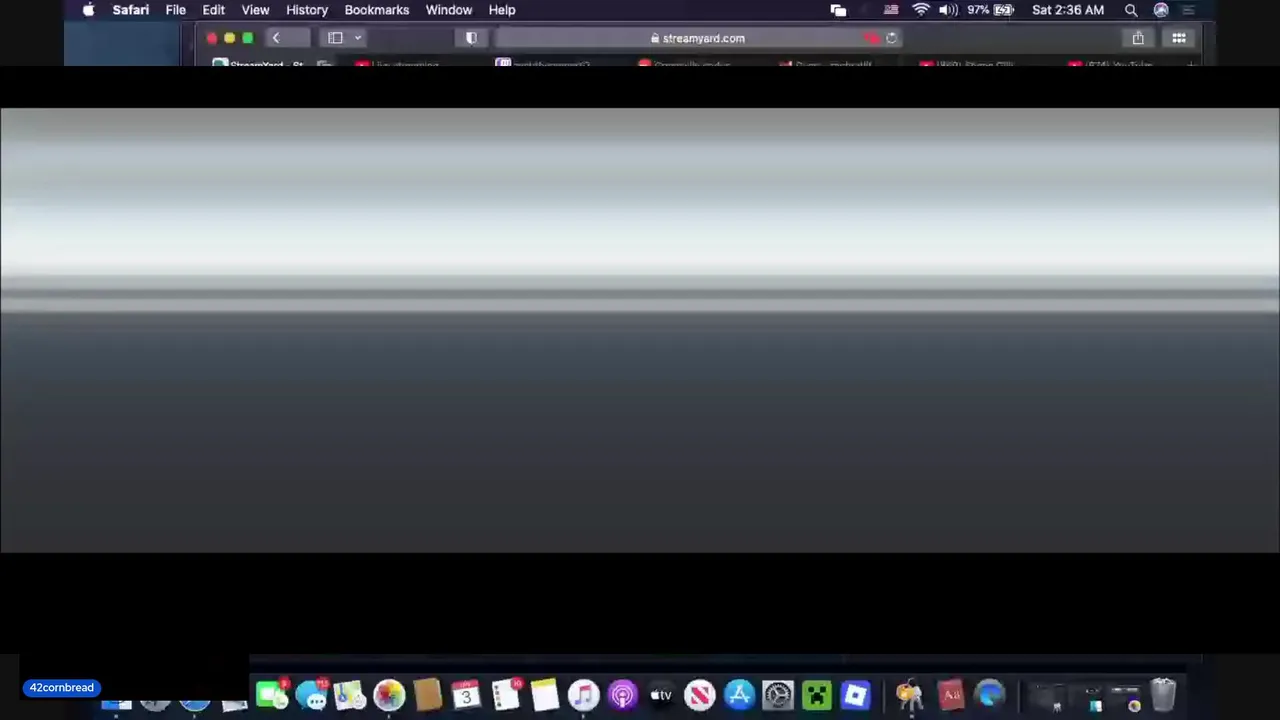Viewport: 1280px width, 720px height.
Task: Click the Share icon in Safari toolbar
Action: [x=1138, y=38]
